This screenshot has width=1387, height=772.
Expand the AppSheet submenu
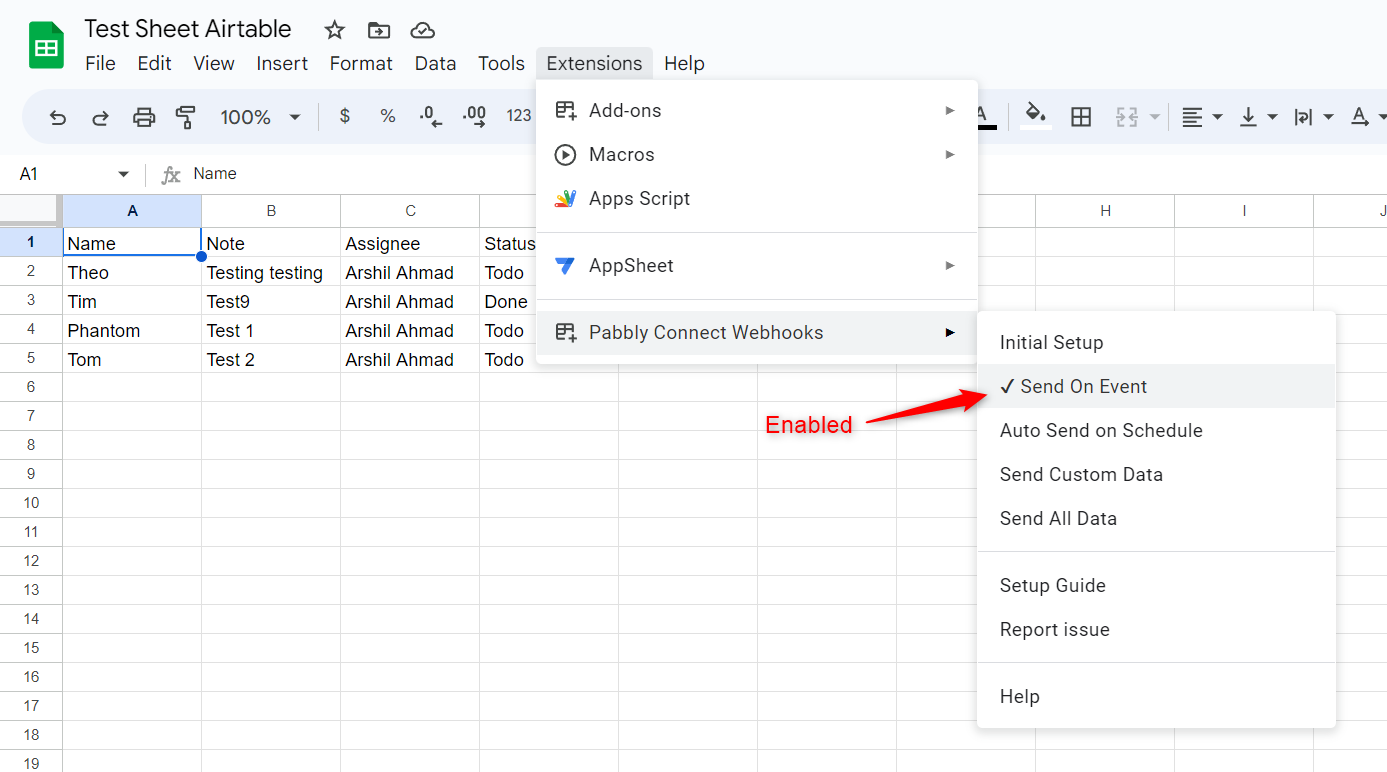(757, 265)
